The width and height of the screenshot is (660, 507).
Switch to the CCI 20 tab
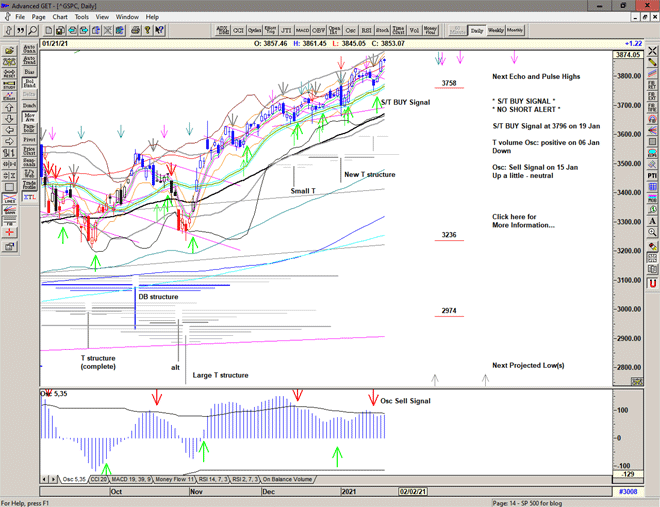[x=100, y=480]
